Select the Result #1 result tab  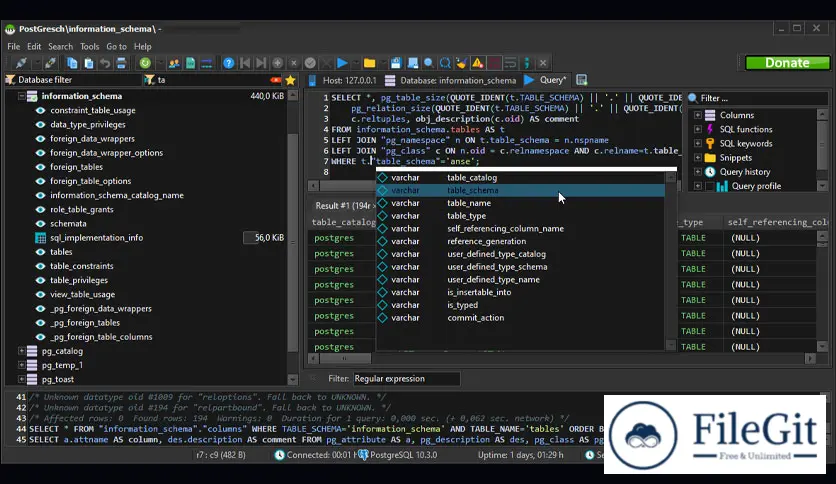342,206
